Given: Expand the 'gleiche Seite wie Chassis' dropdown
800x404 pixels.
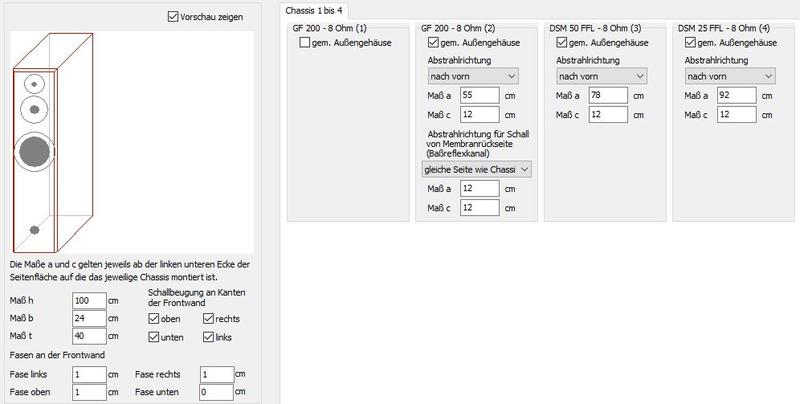Looking at the screenshot, I should pyautogui.click(x=476, y=169).
